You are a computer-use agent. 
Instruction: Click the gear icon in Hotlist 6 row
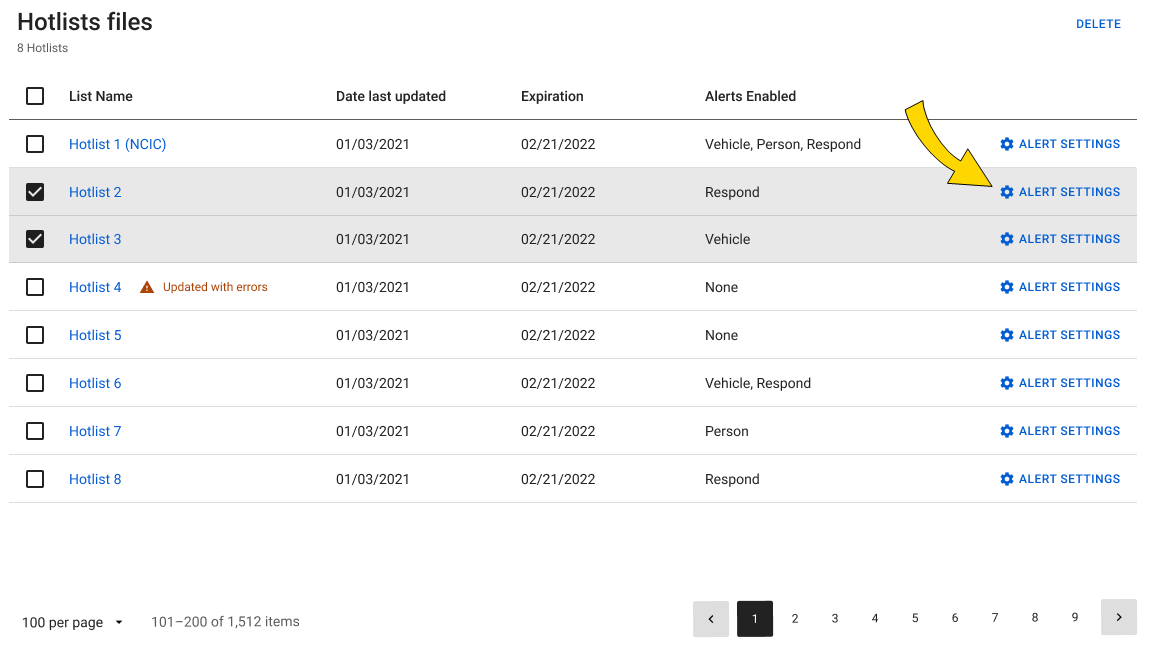(1006, 383)
